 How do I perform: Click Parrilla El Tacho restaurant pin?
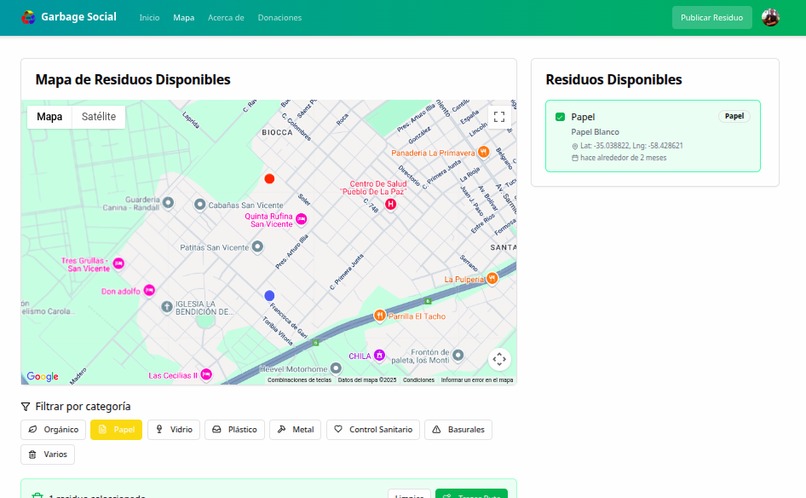point(379,315)
